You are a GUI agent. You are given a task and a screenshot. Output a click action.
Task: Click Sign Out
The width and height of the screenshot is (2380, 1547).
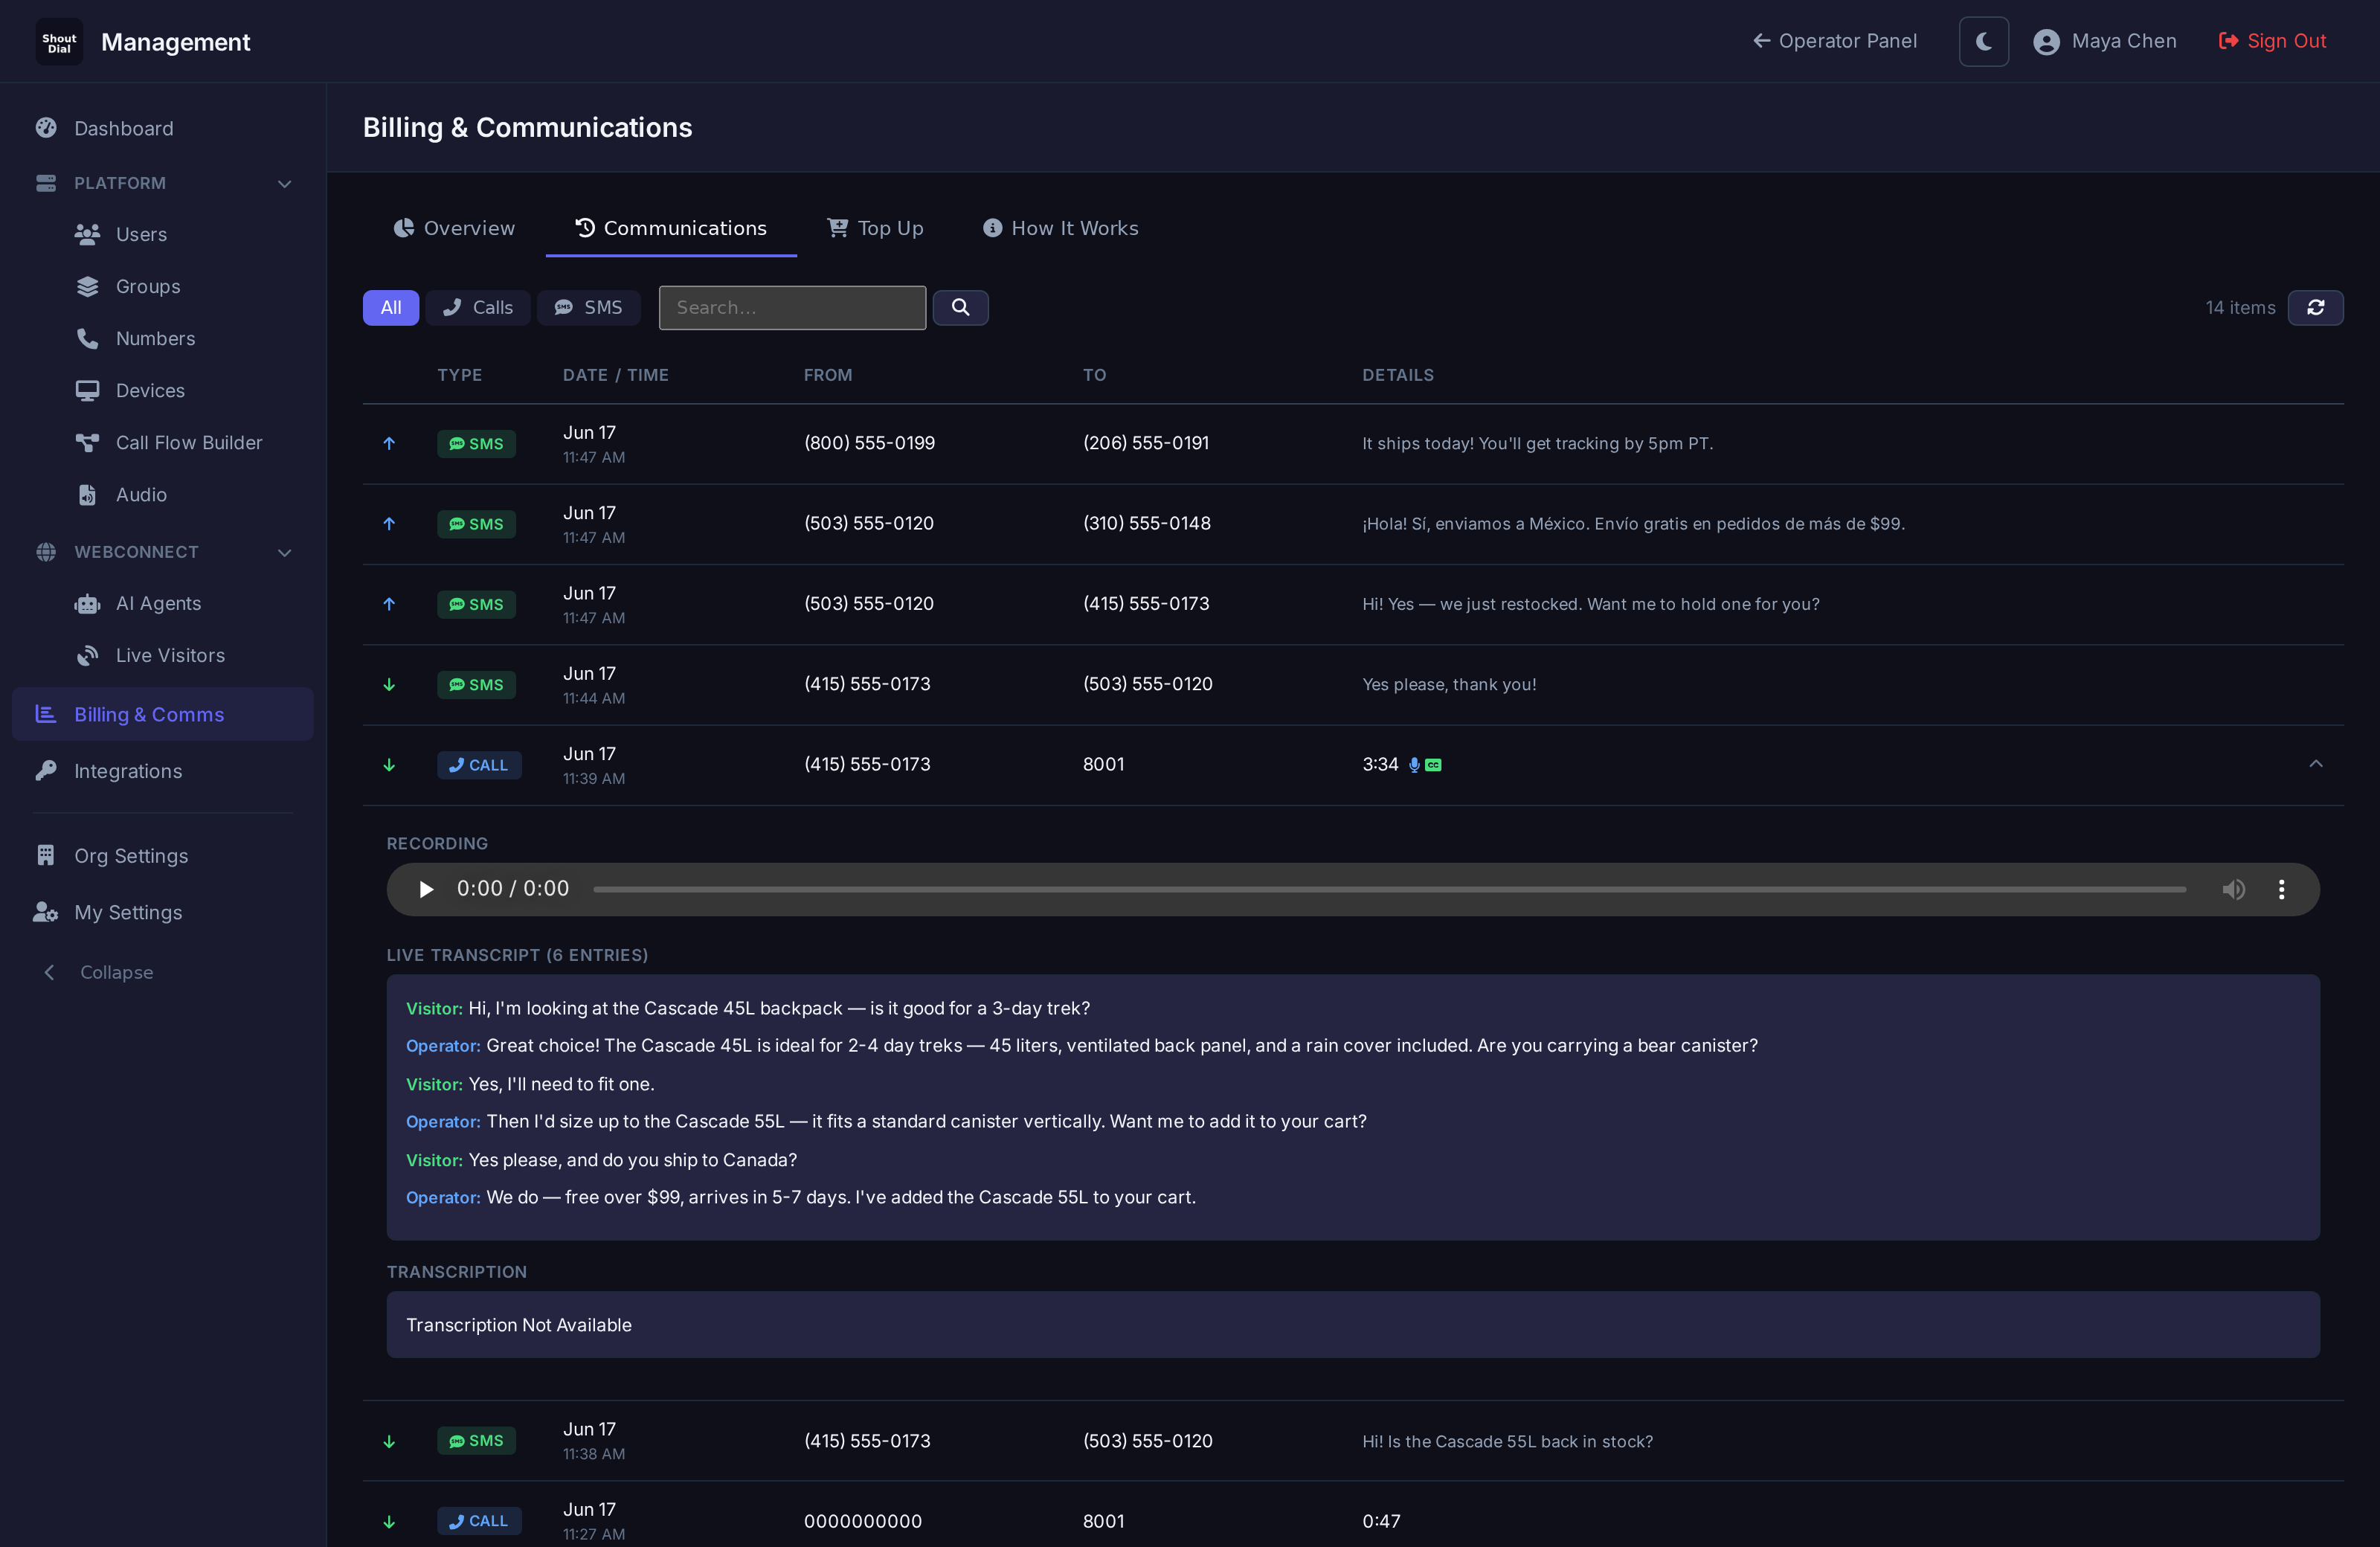click(x=2272, y=41)
